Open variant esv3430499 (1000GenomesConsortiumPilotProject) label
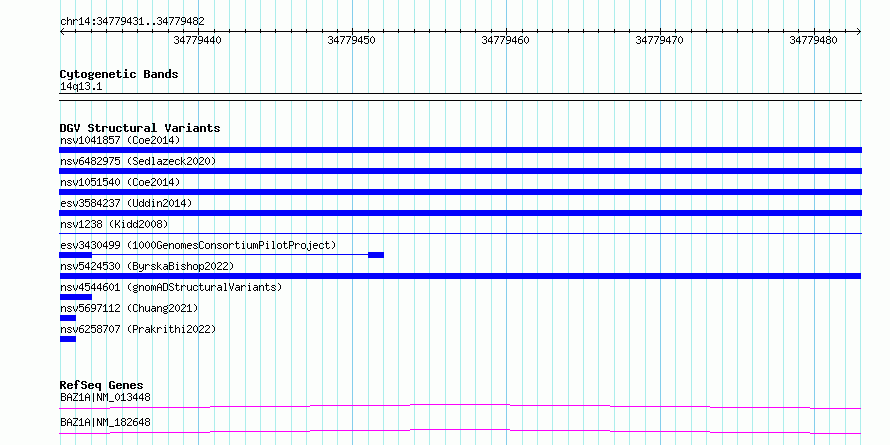This screenshot has height=445, width=890. click(198, 245)
